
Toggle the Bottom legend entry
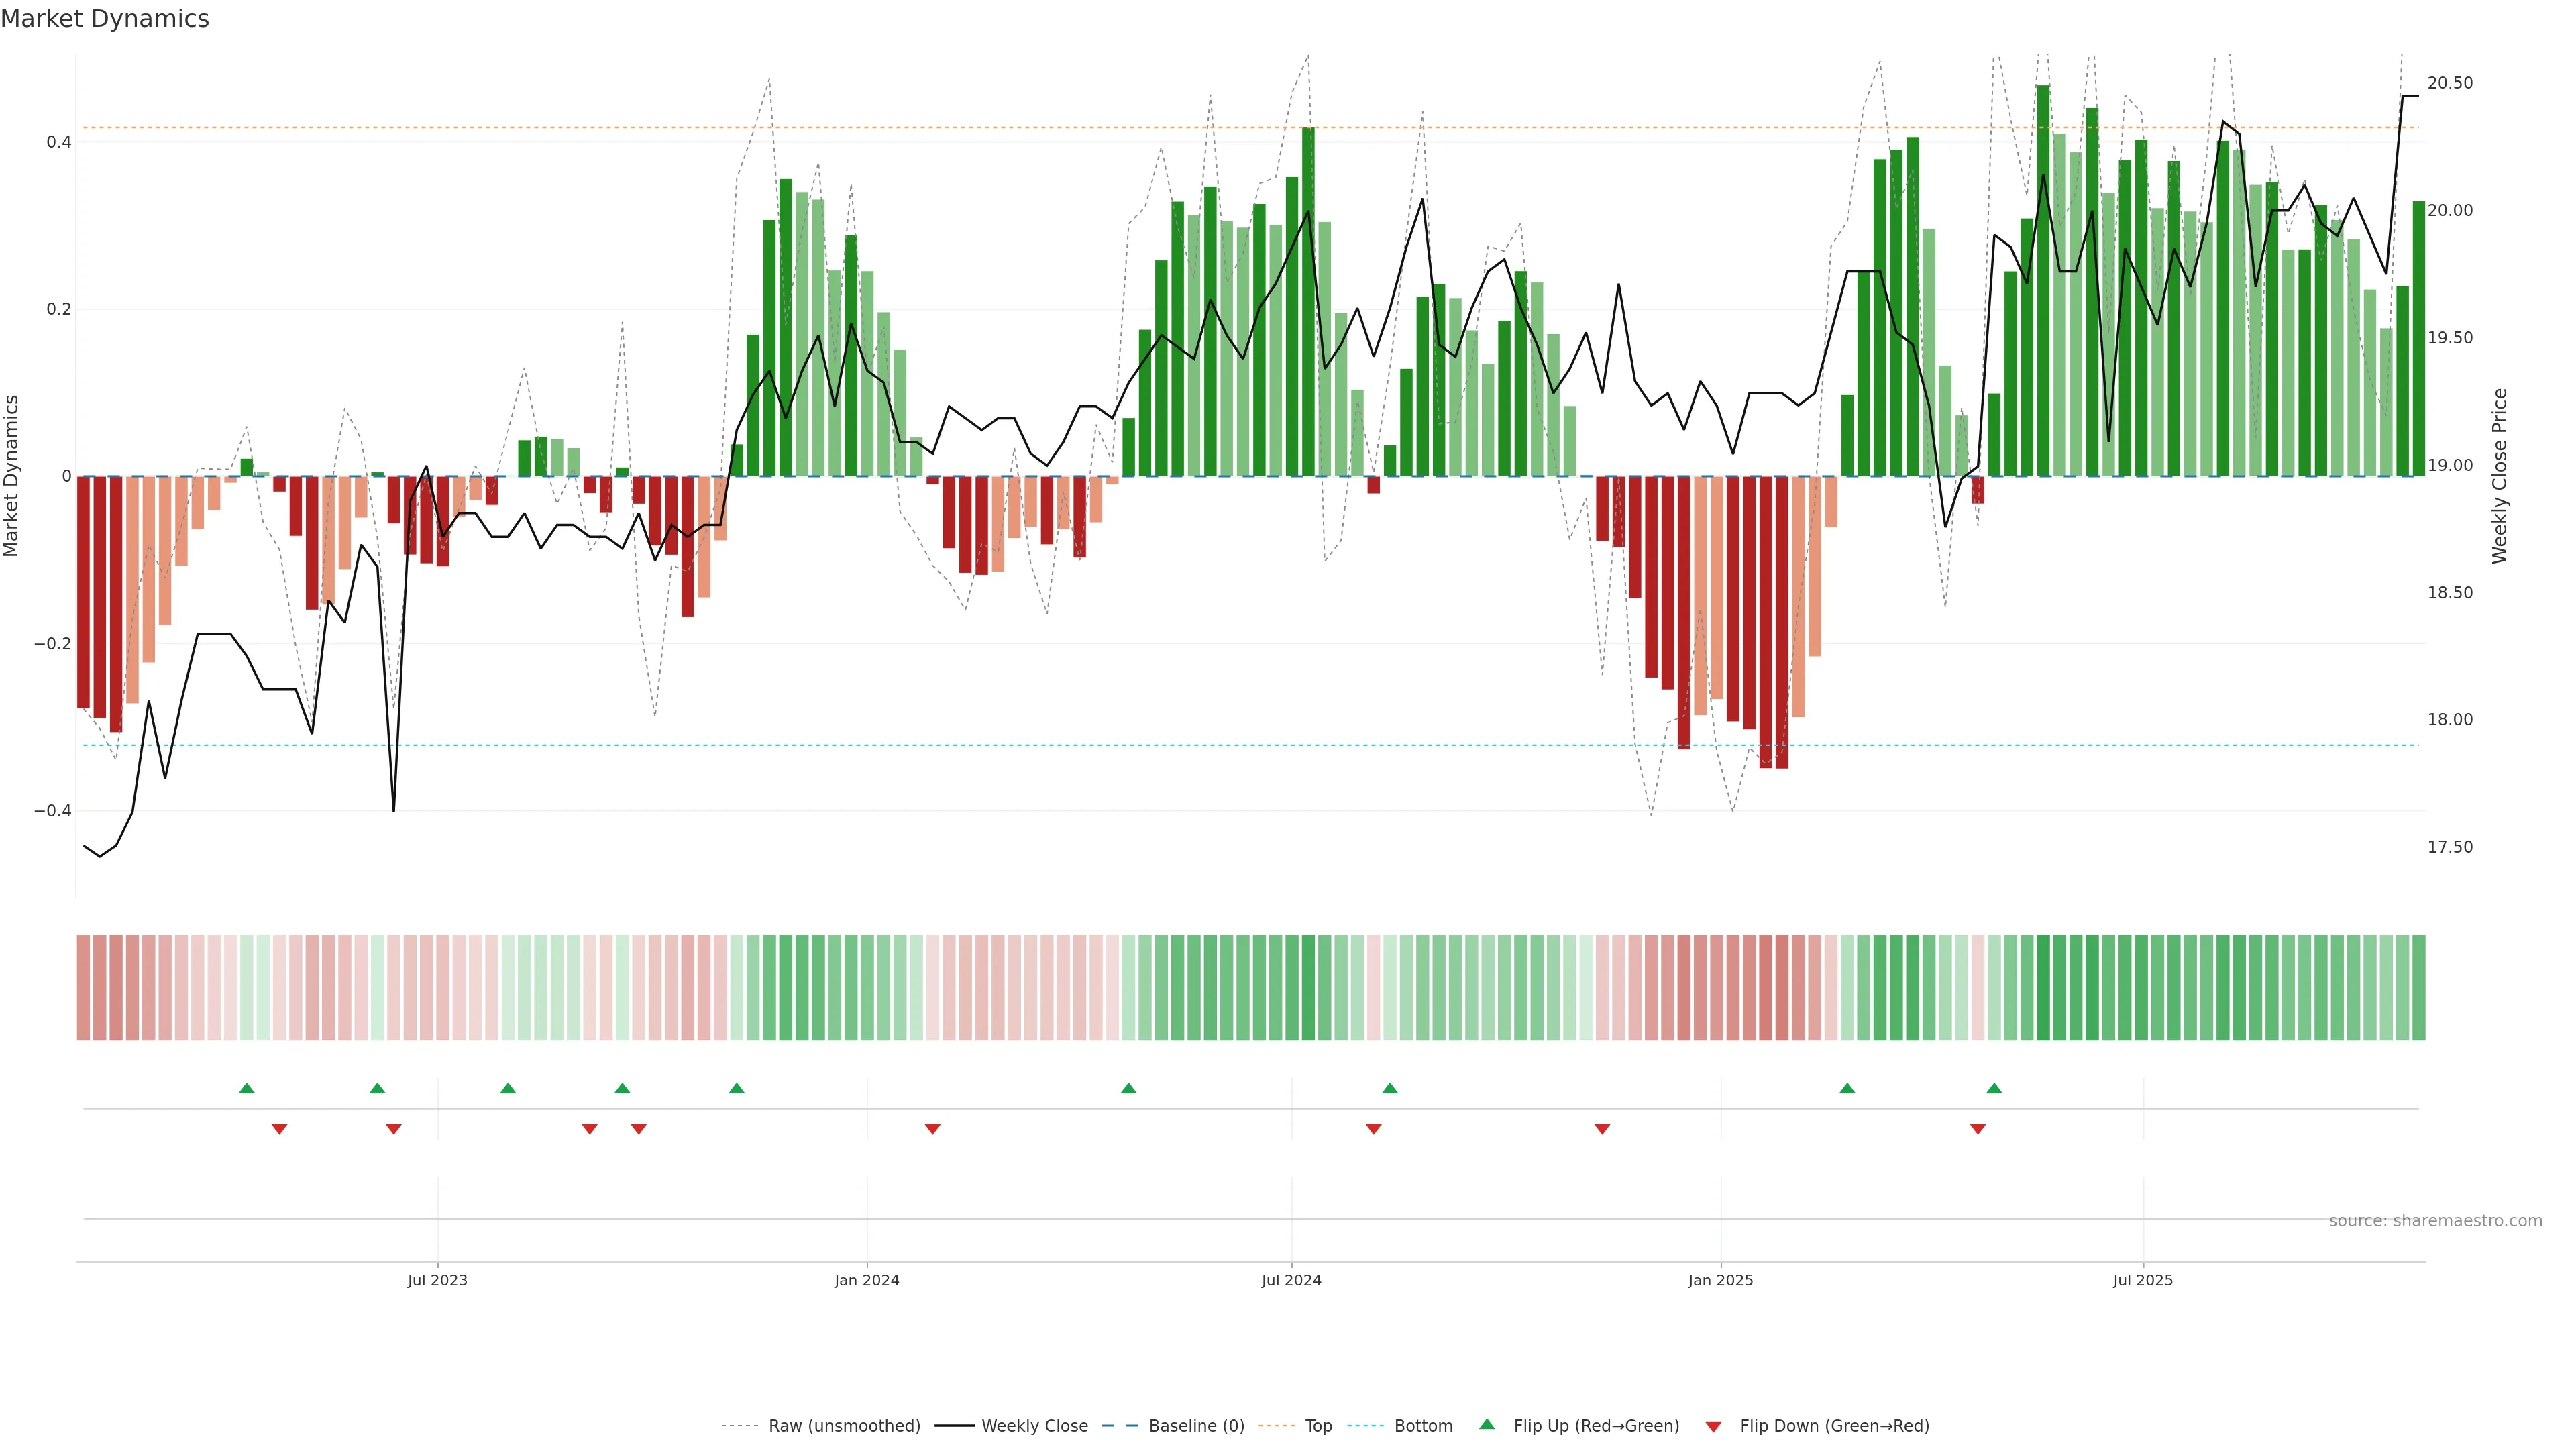coord(1423,1426)
